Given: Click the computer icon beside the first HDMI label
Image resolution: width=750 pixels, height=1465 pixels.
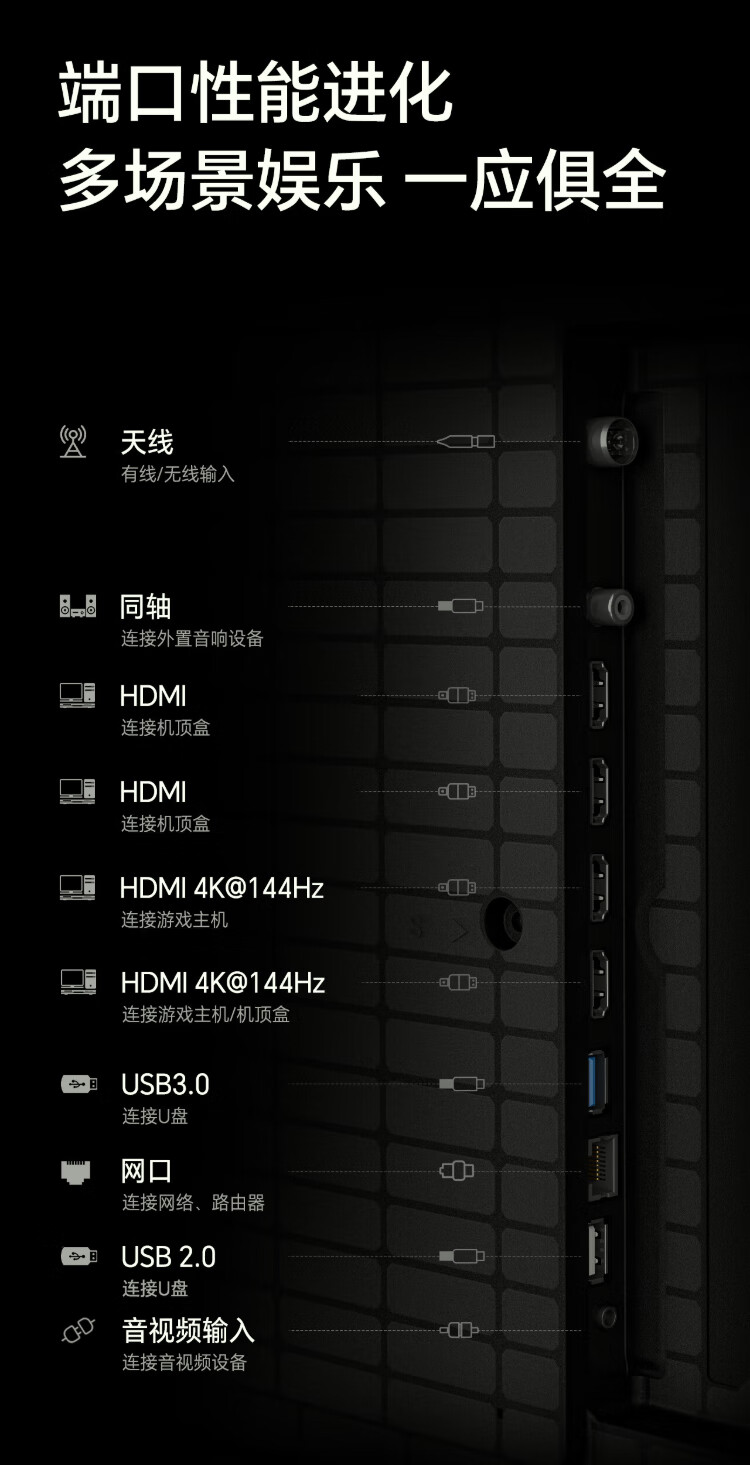Looking at the screenshot, I should [78, 695].
